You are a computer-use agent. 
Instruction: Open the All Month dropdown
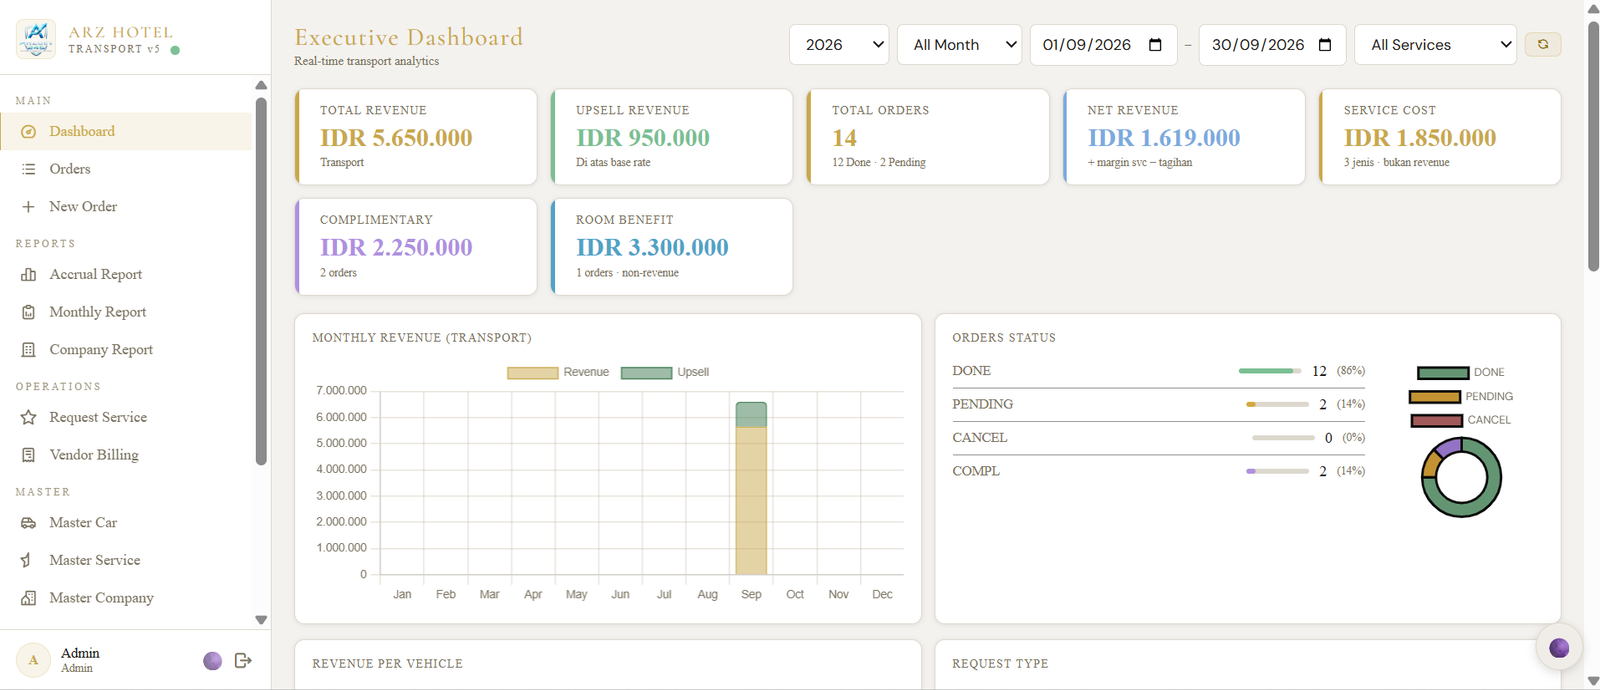pos(960,45)
